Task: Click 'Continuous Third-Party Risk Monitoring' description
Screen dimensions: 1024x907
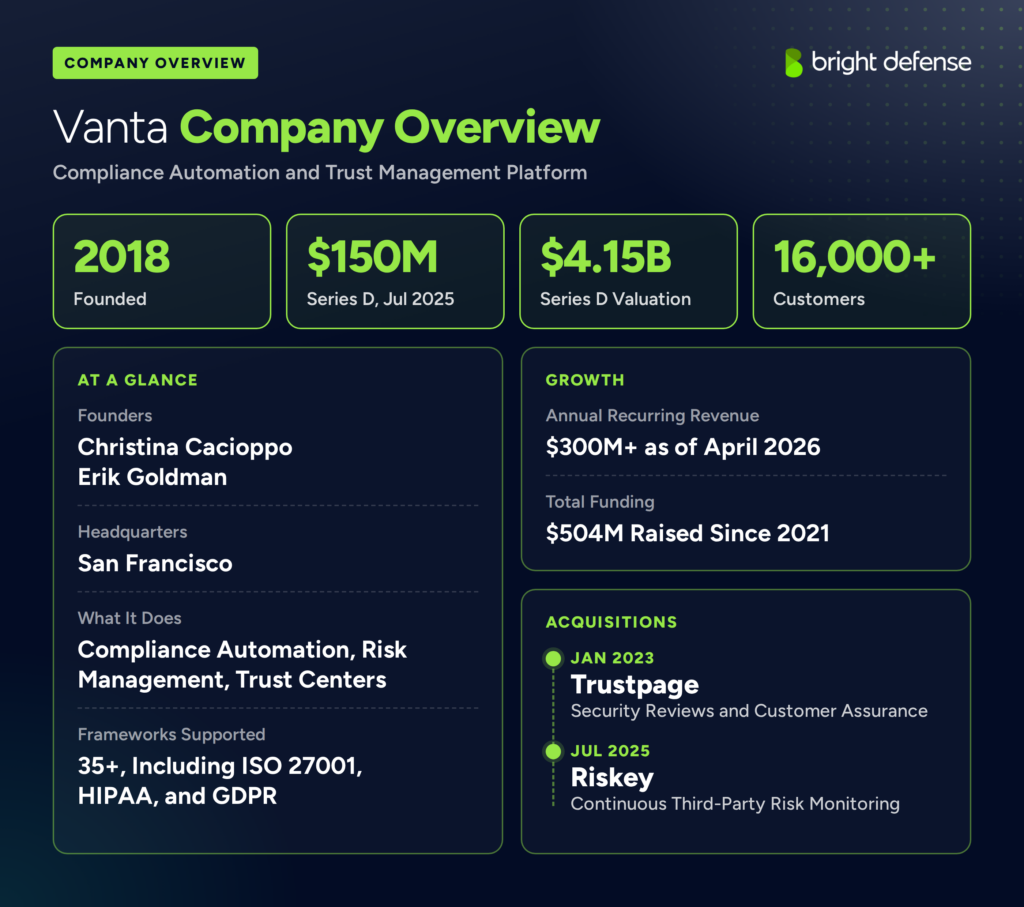Action: point(735,803)
